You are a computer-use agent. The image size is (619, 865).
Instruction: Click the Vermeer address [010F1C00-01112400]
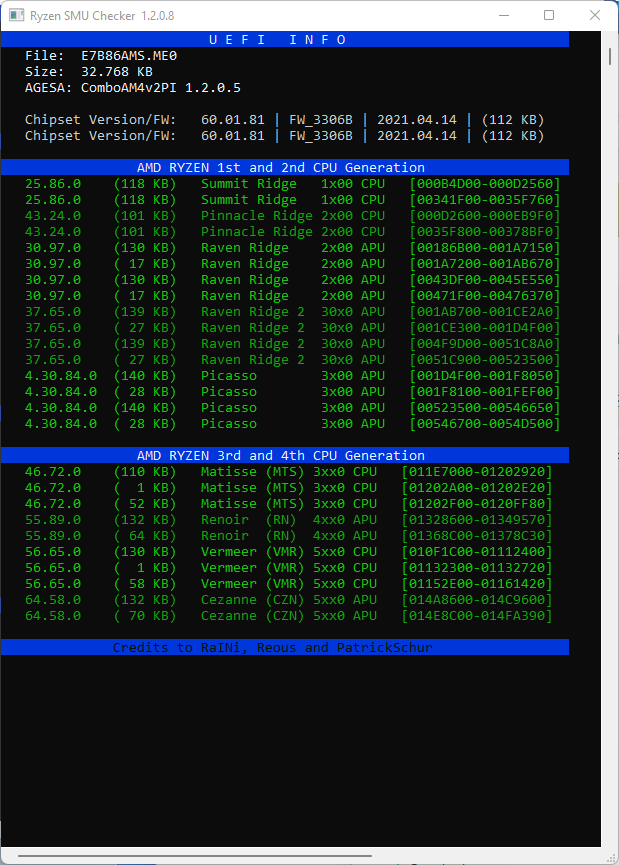(x=477, y=552)
